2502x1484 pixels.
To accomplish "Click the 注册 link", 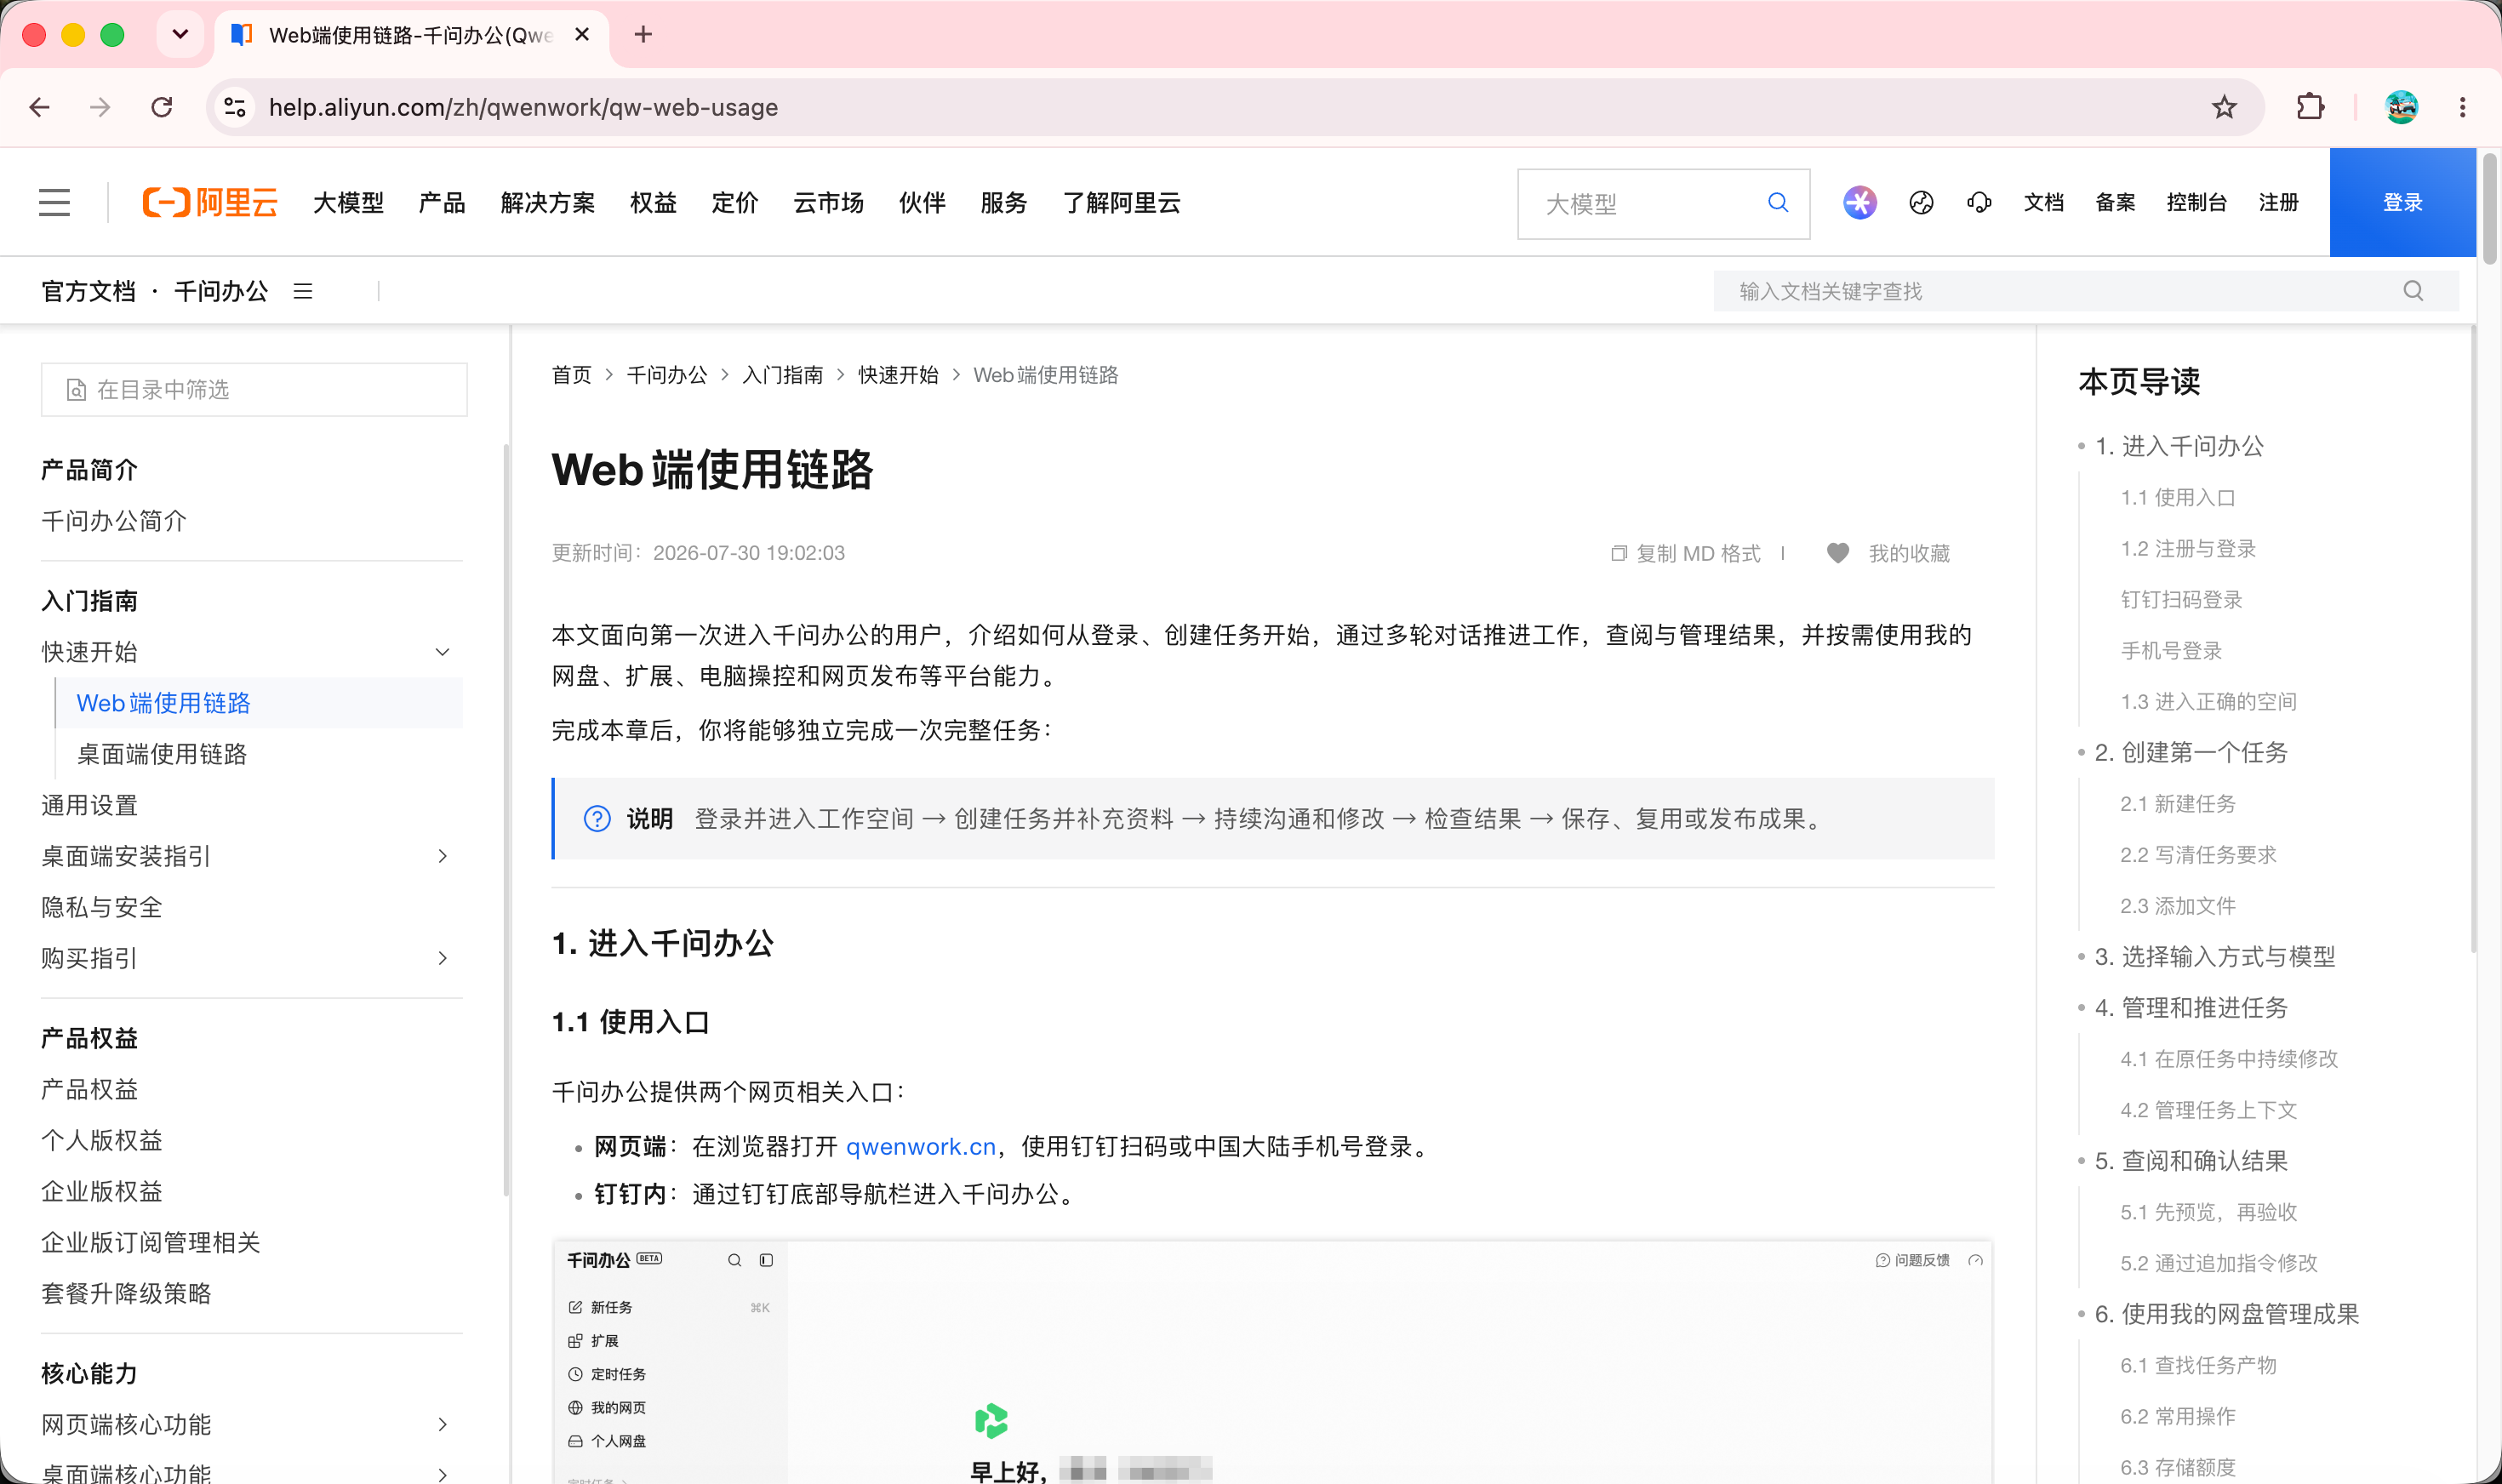I will pyautogui.click(x=2278, y=203).
